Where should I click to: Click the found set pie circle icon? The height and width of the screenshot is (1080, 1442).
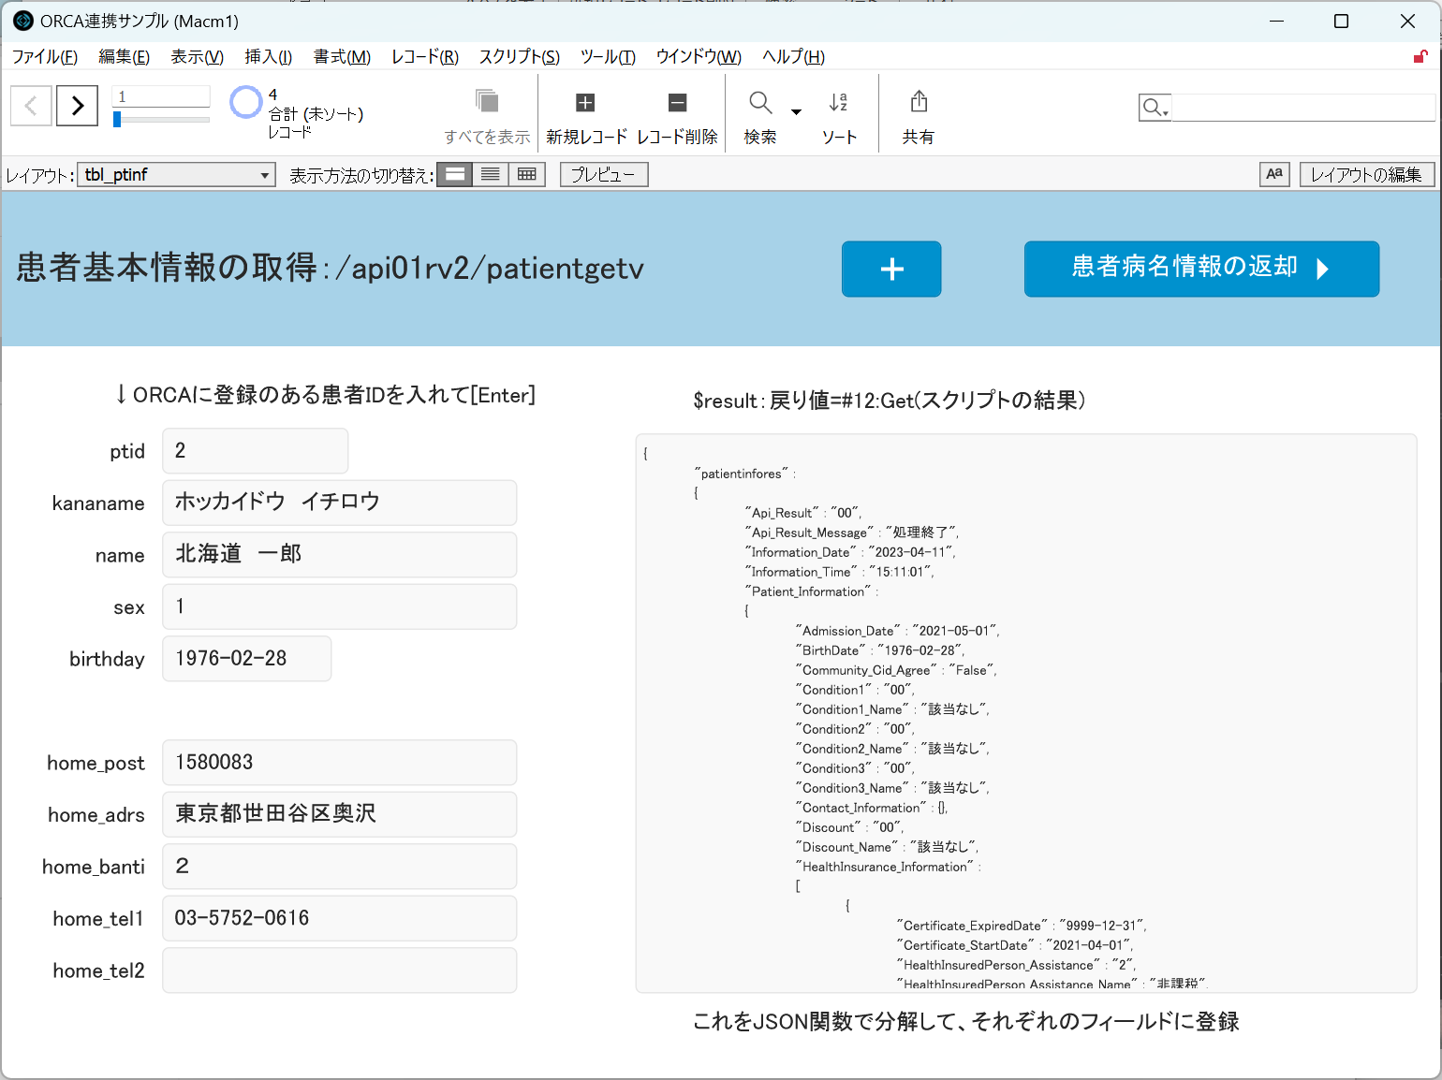pyautogui.click(x=245, y=102)
